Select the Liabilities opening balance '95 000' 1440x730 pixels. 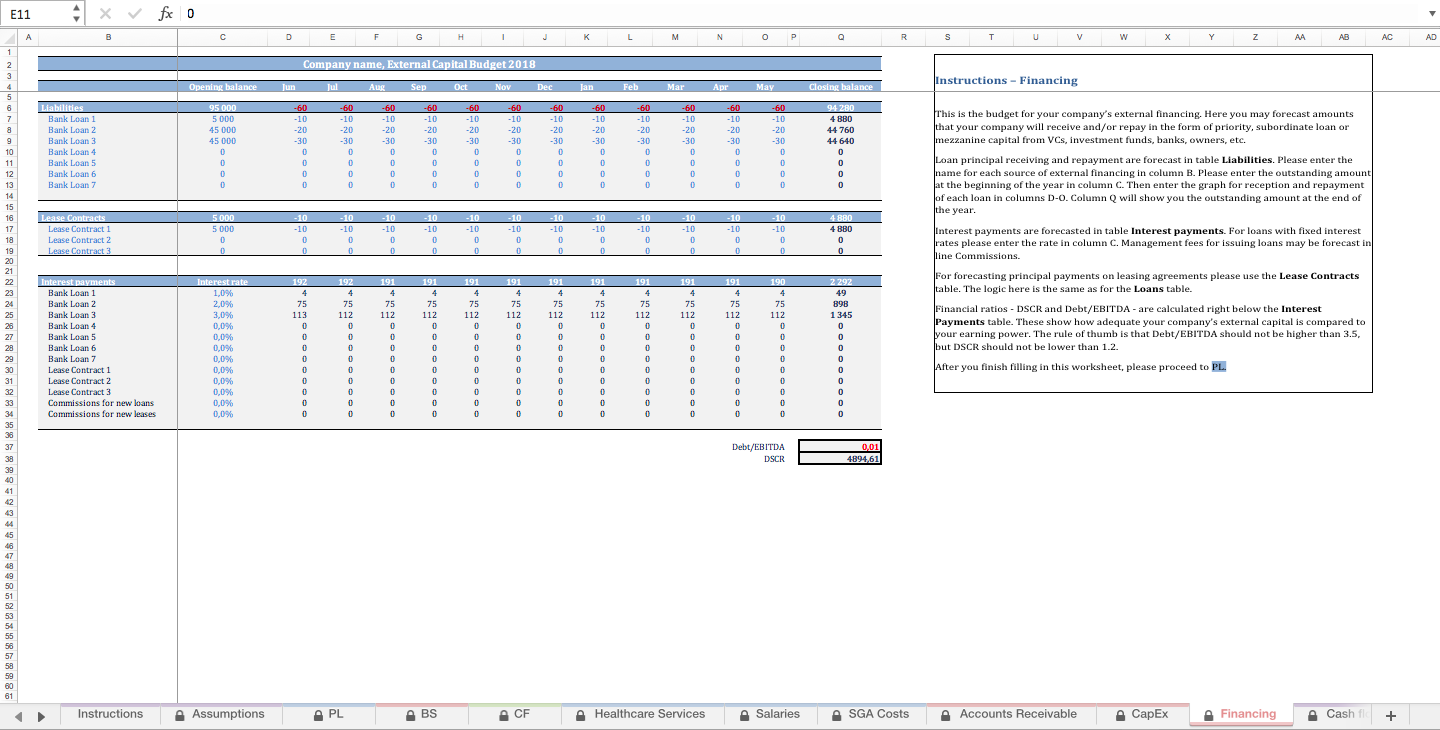(x=222, y=108)
